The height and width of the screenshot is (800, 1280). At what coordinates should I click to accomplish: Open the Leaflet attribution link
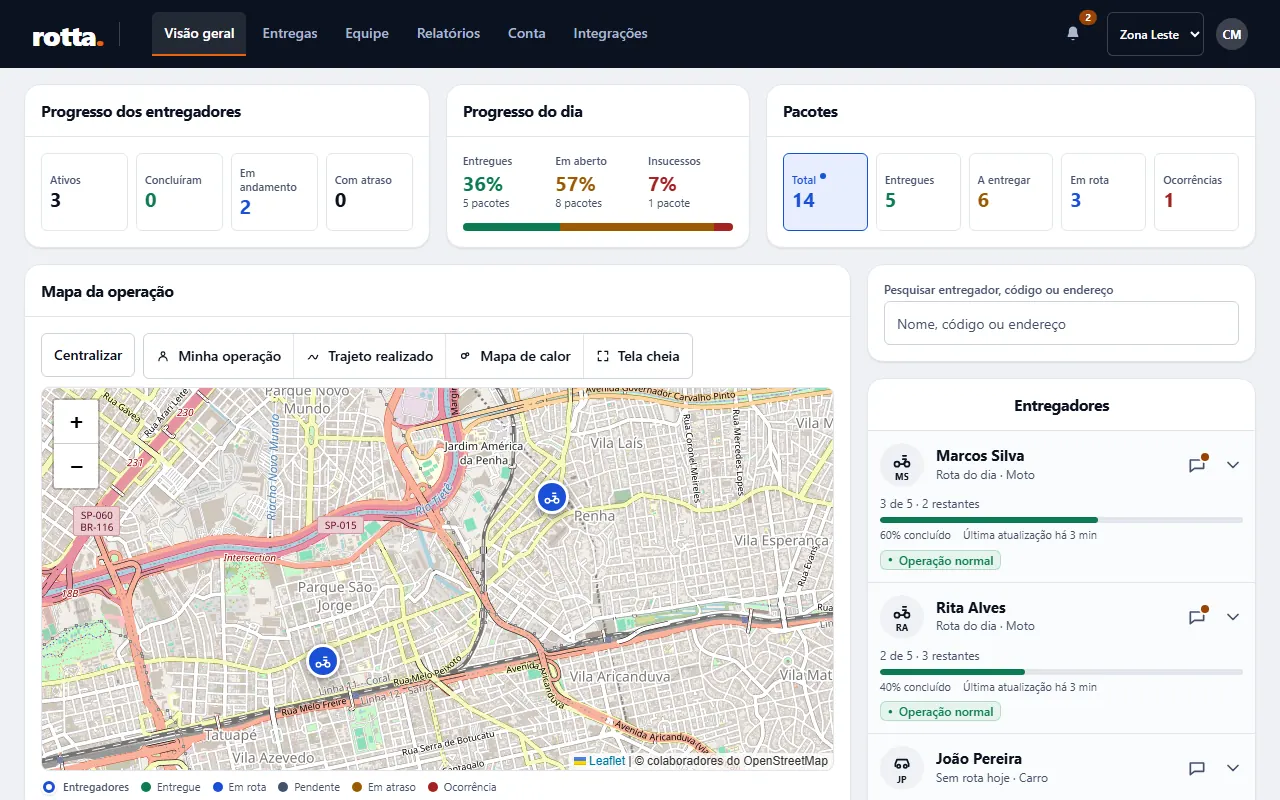599,761
